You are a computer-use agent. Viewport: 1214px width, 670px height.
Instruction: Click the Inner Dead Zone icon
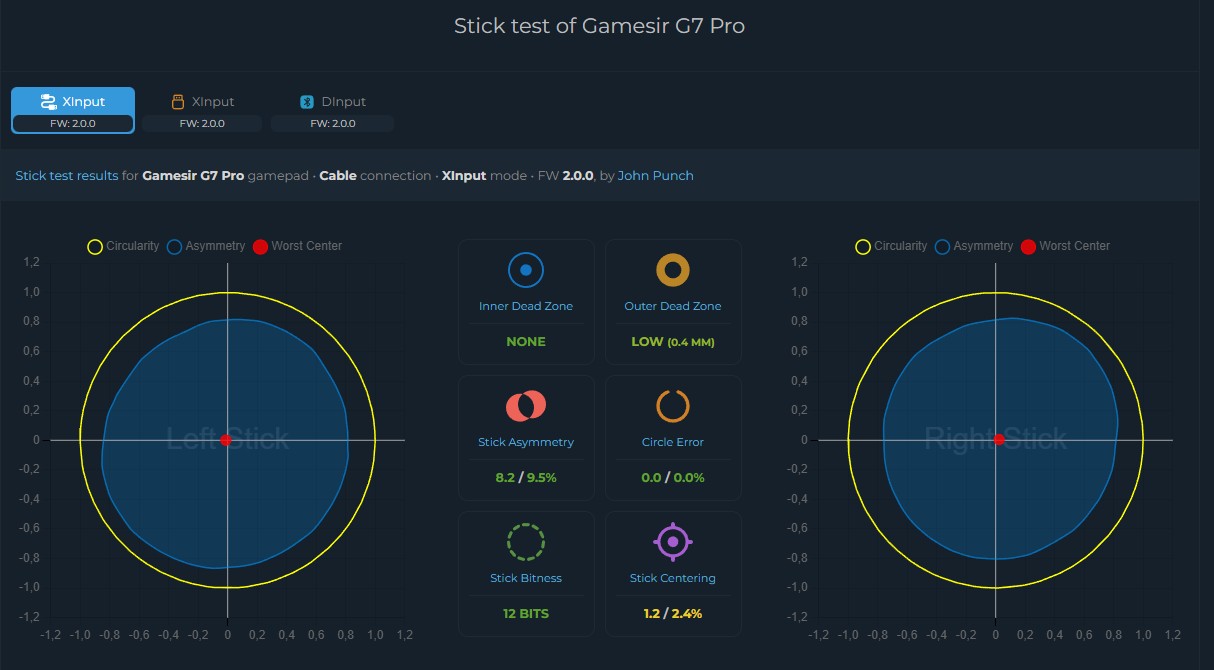tap(525, 270)
